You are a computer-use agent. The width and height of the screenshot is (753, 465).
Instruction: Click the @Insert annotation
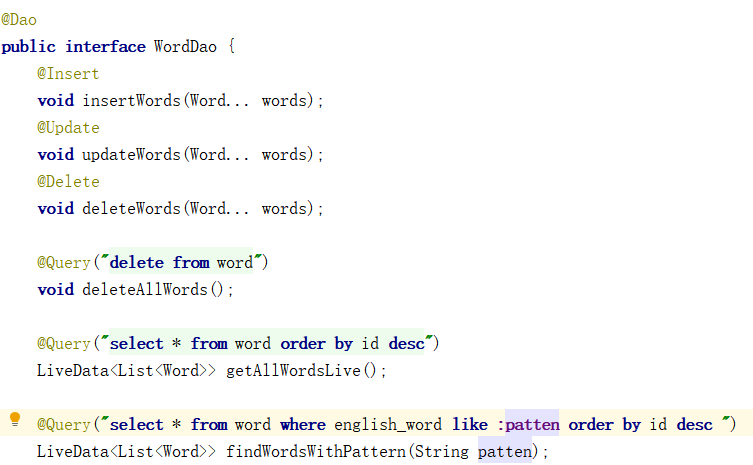(x=68, y=74)
